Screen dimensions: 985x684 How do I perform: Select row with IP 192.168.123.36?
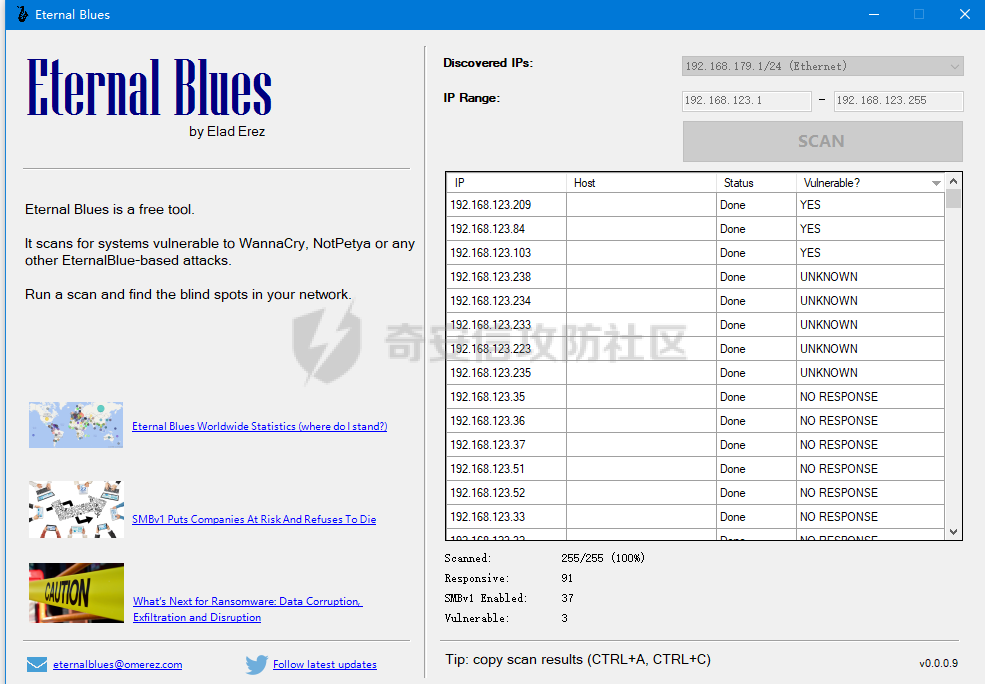tap(695, 421)
